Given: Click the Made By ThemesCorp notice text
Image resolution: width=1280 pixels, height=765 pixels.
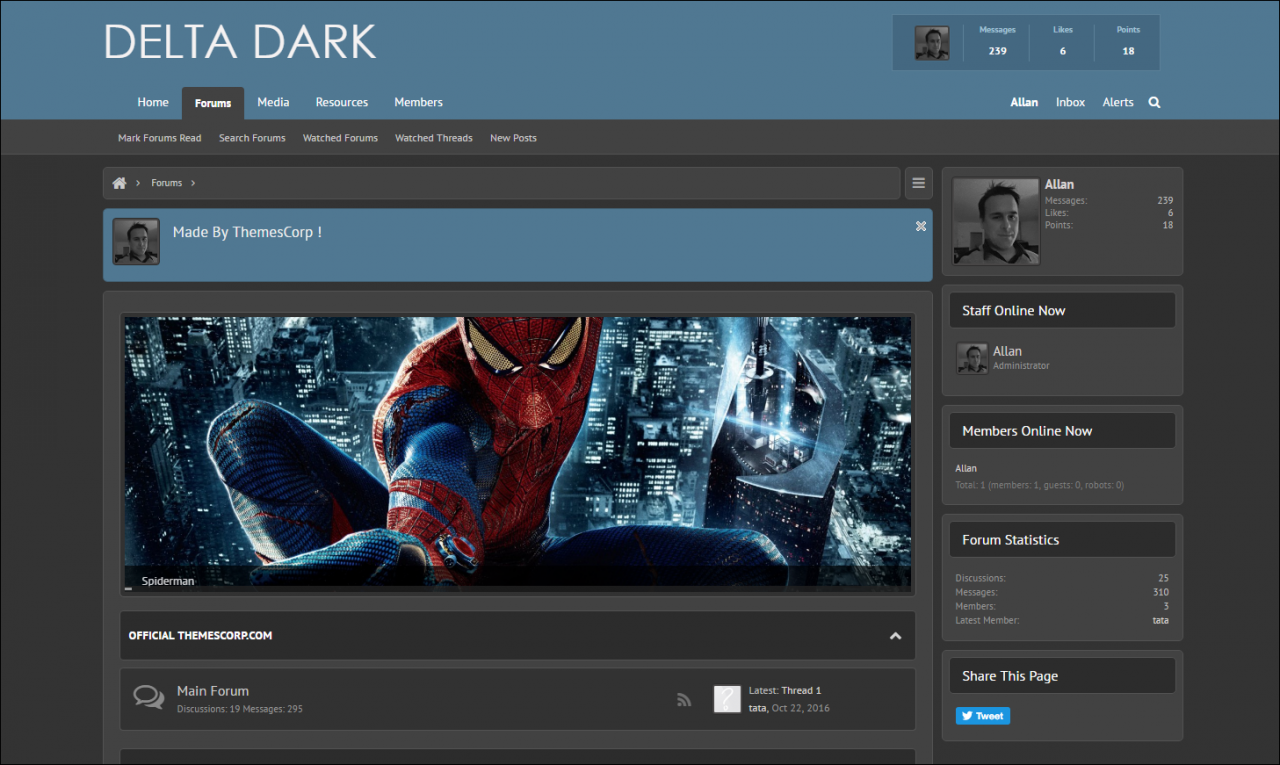Looking at the screenshot, I should [247, 232].
